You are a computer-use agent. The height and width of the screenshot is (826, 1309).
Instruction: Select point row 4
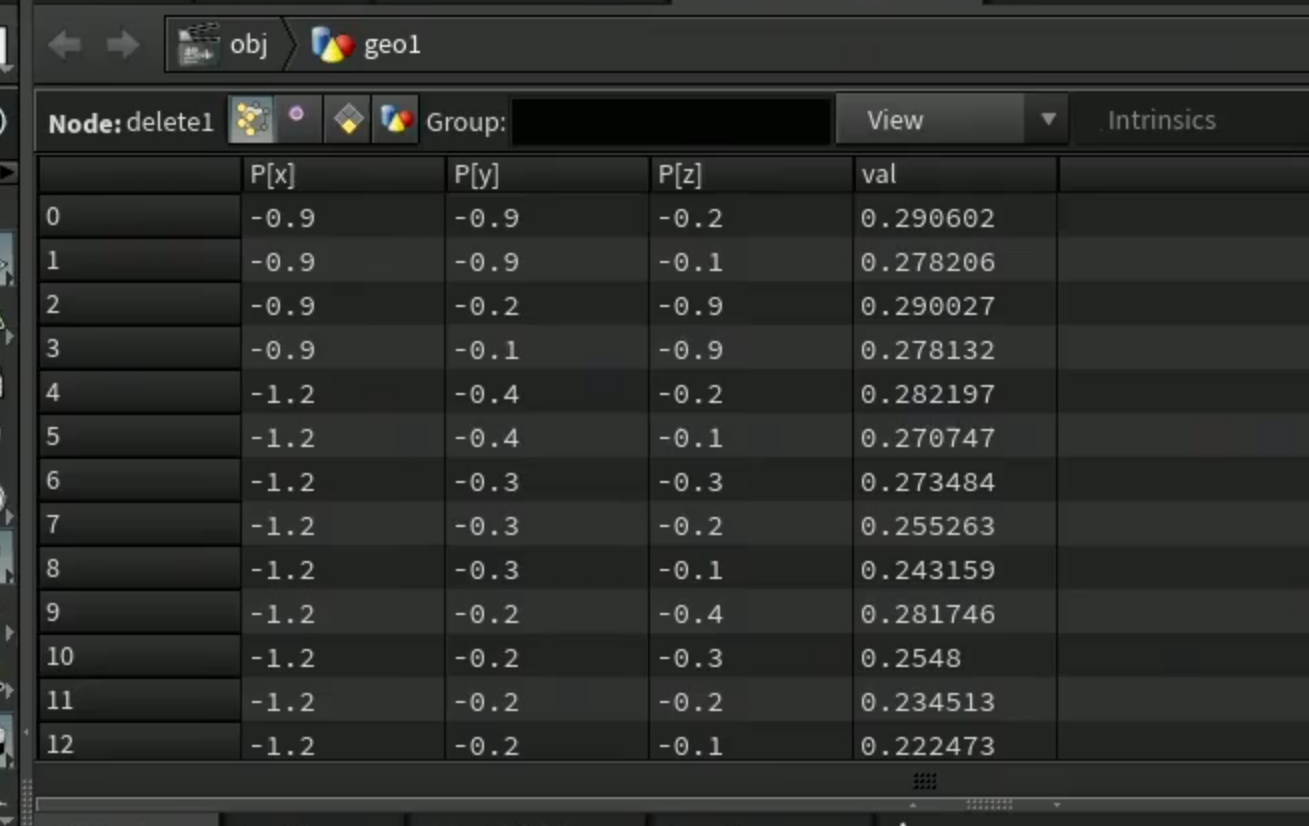(x=139, y=393)
